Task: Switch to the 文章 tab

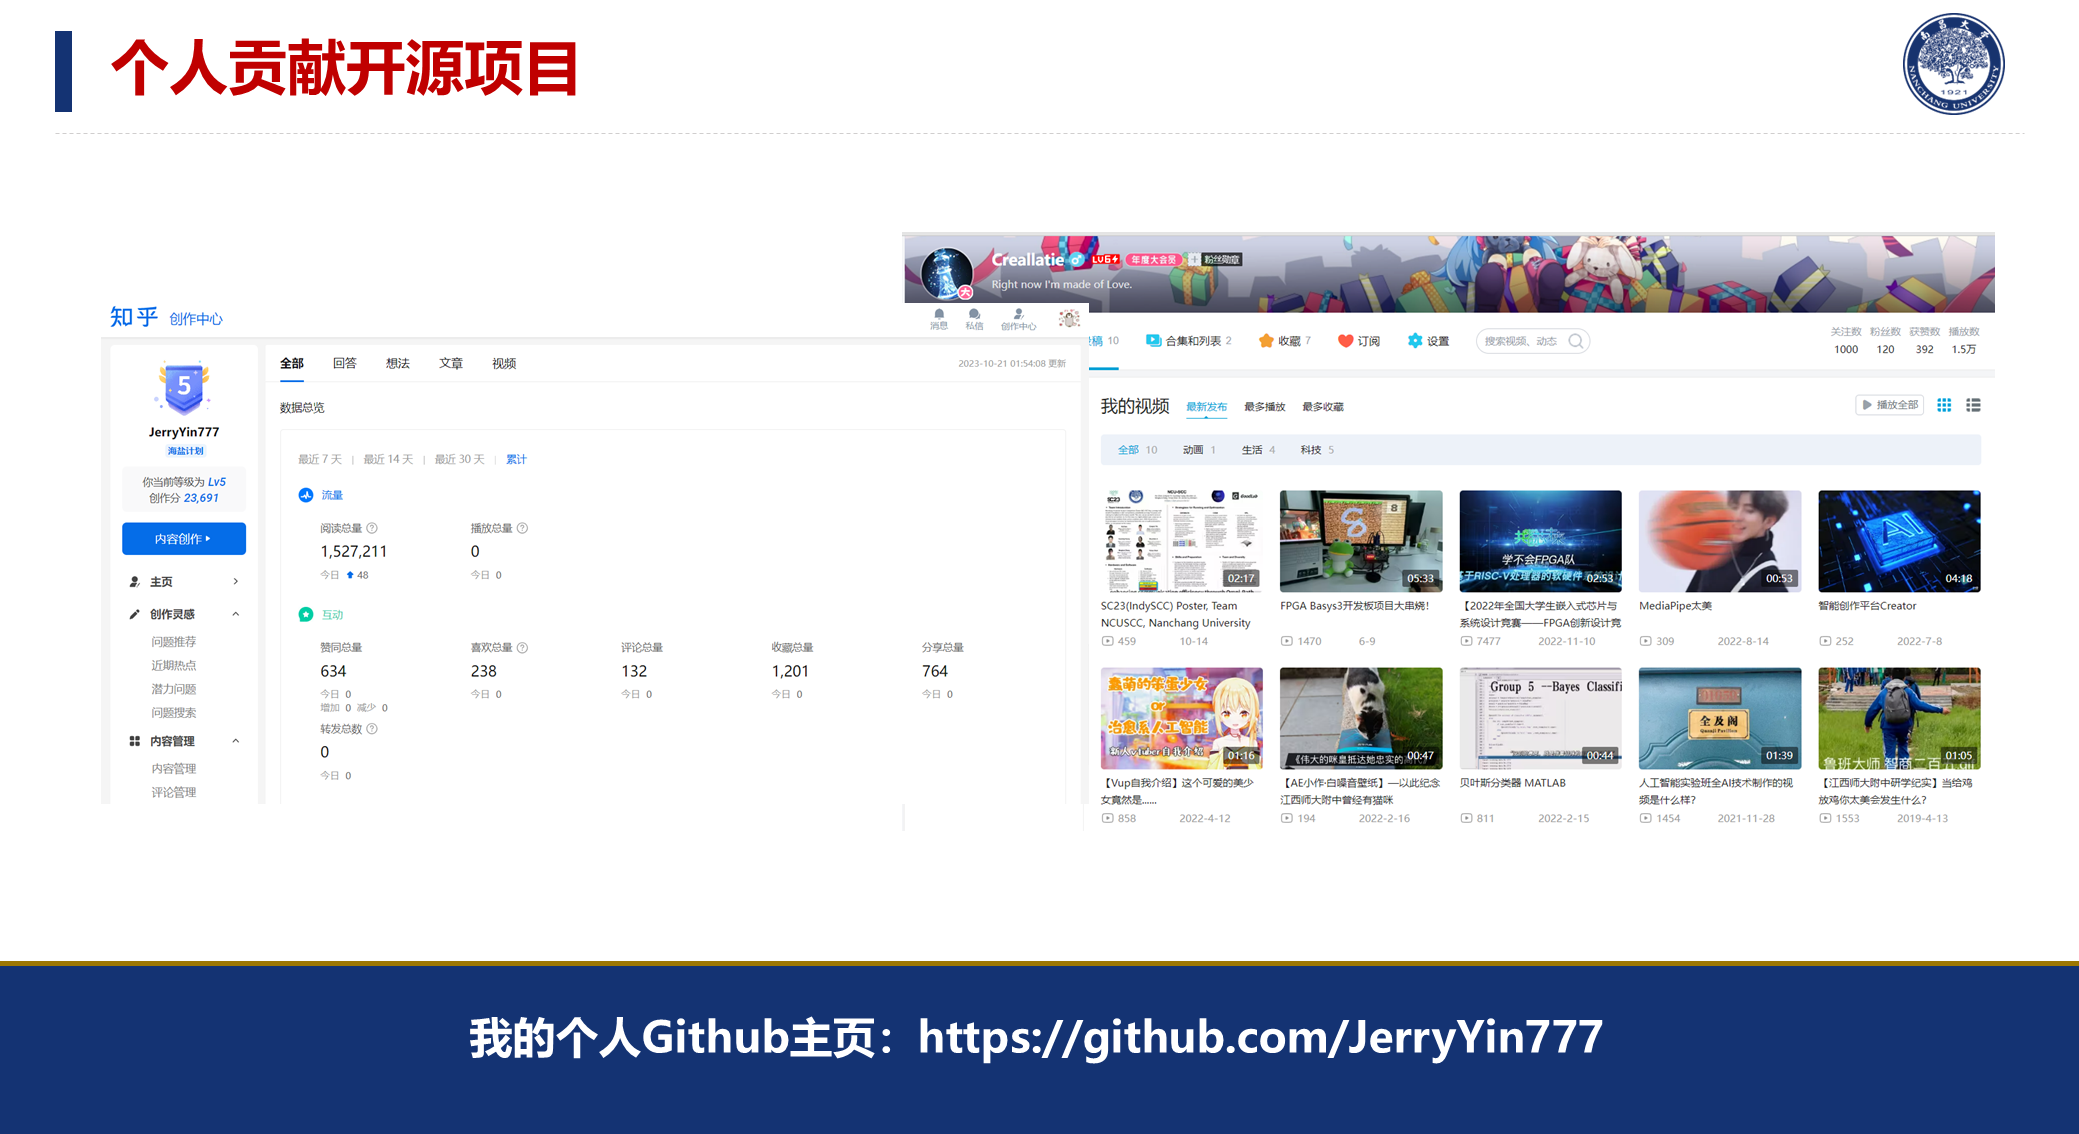Action: tap(451, 363)
